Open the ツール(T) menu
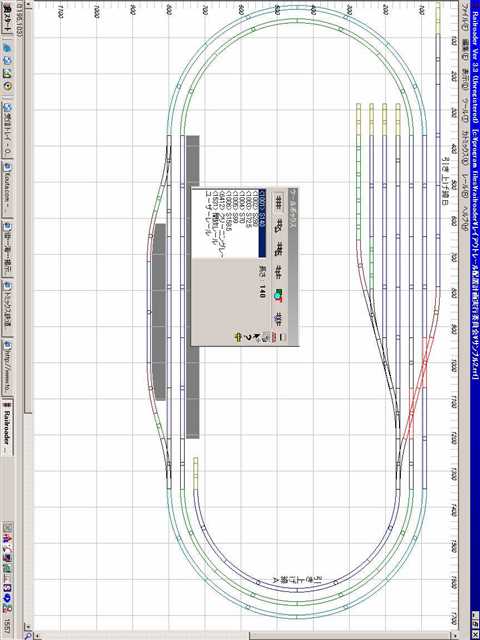The width and height of the screenshot is (480, 640). [464, 111]
